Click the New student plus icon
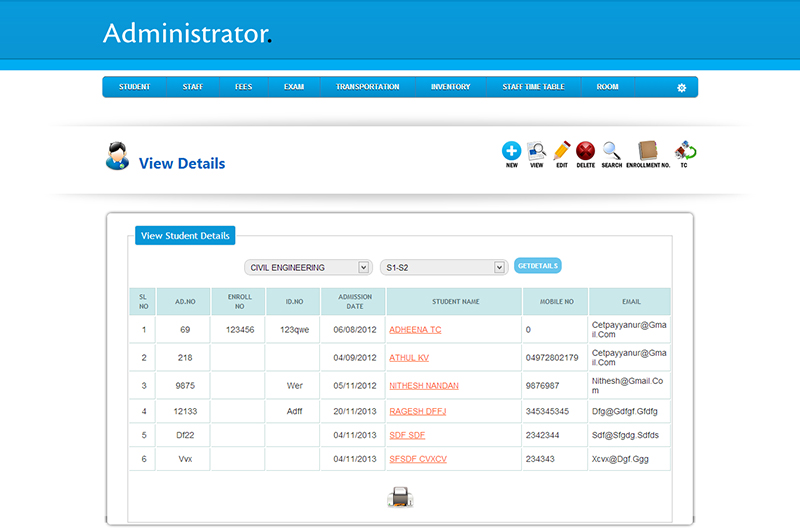 tap(511, 151)
